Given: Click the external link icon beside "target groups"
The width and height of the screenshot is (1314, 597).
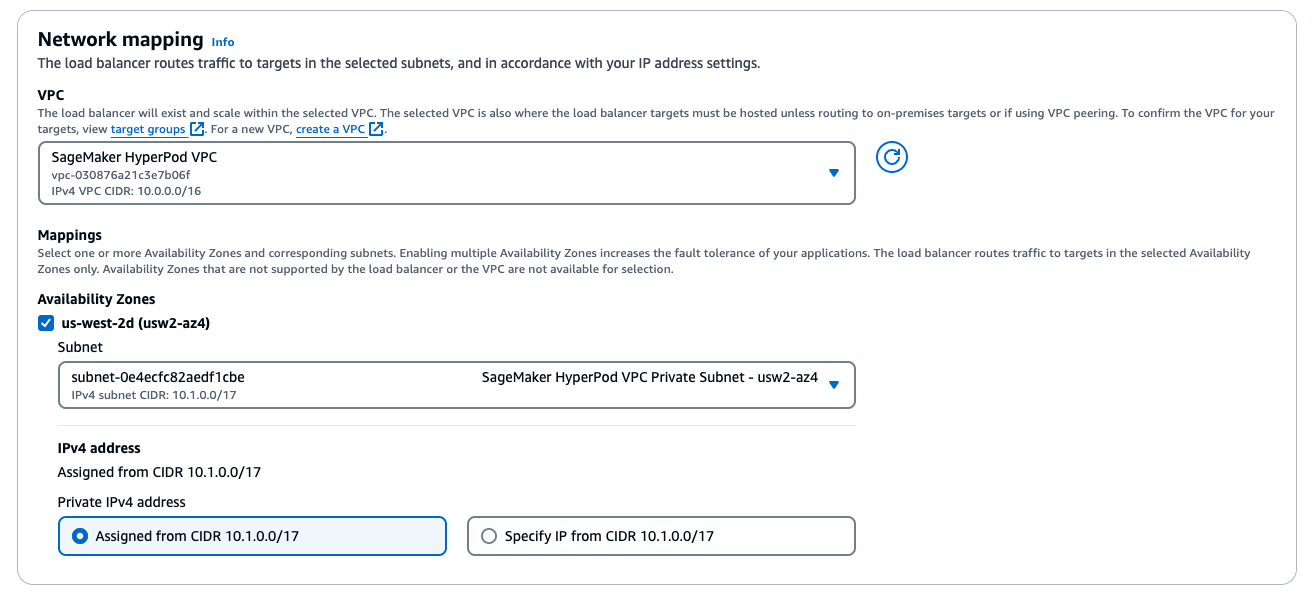Looking at the screenshot, I should click(x=194, y=129).
